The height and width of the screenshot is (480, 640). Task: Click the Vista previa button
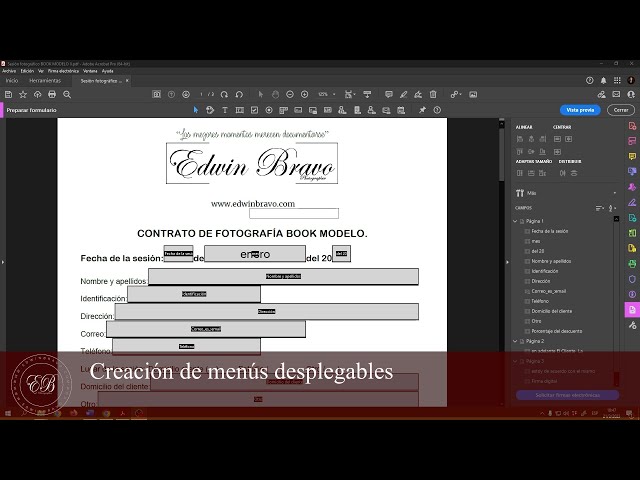[x=580, y=110]
